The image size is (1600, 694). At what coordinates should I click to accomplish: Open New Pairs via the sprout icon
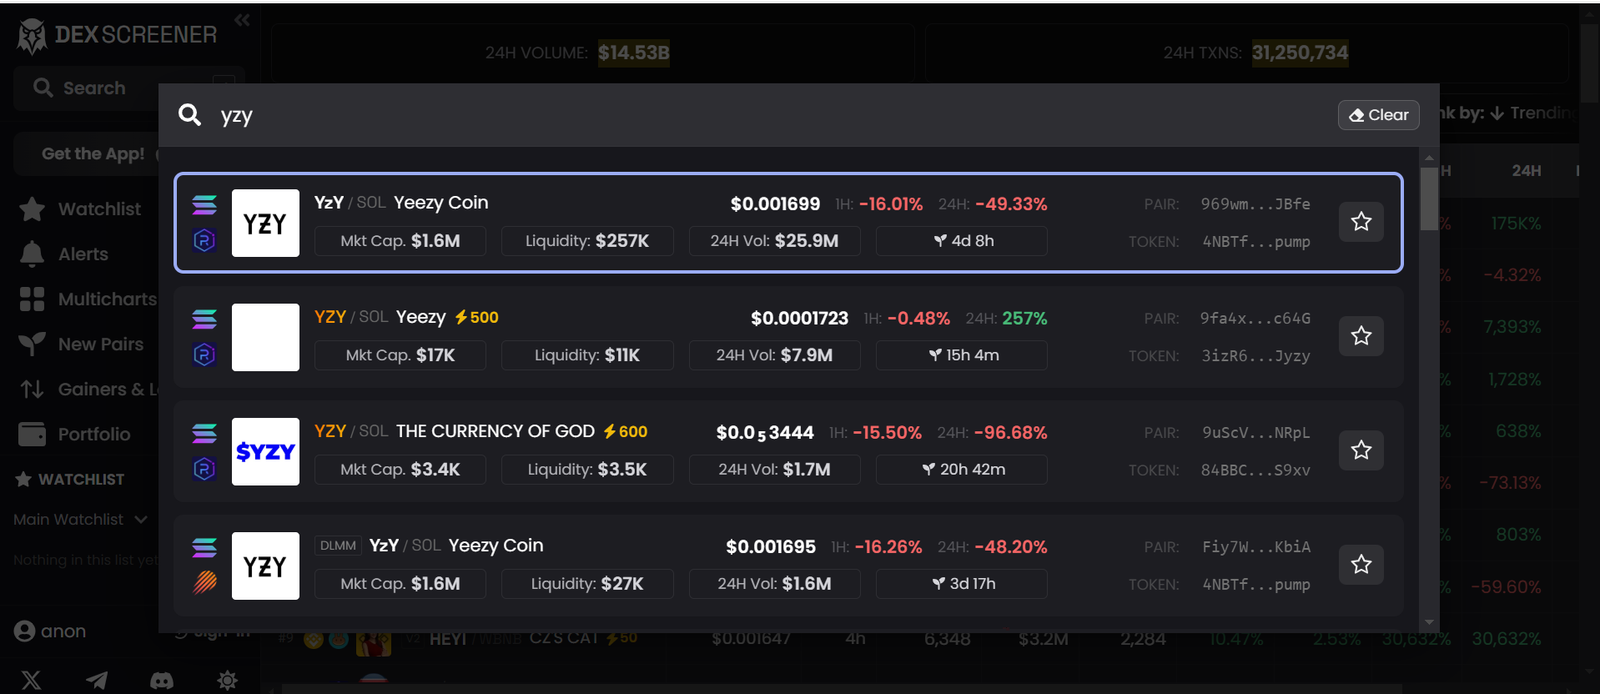click(32, 344)
